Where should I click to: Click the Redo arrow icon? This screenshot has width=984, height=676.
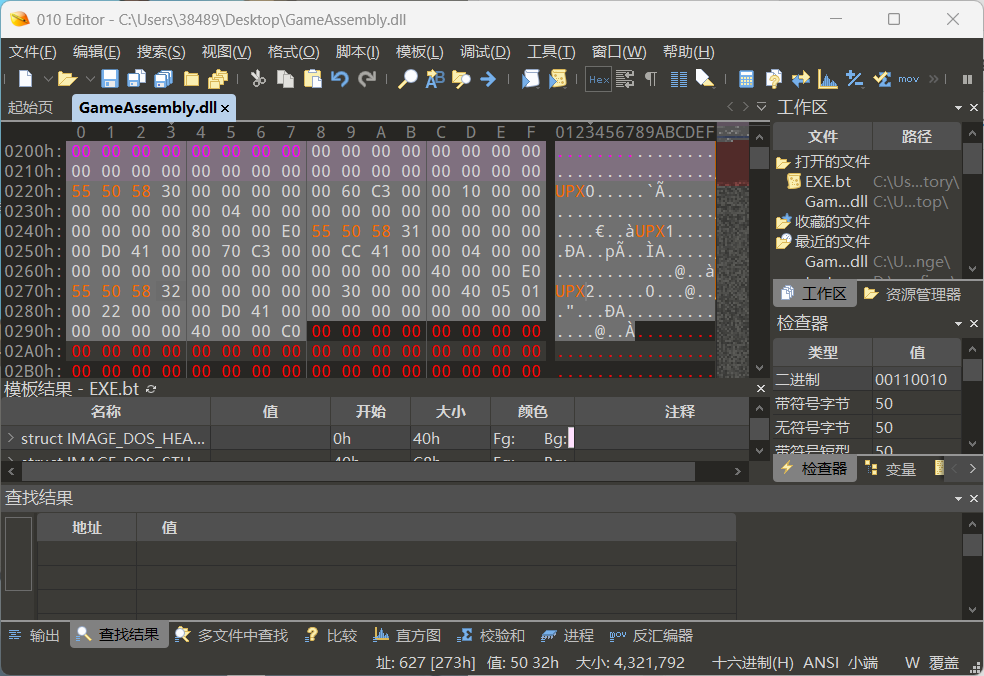tap(367, 78)
